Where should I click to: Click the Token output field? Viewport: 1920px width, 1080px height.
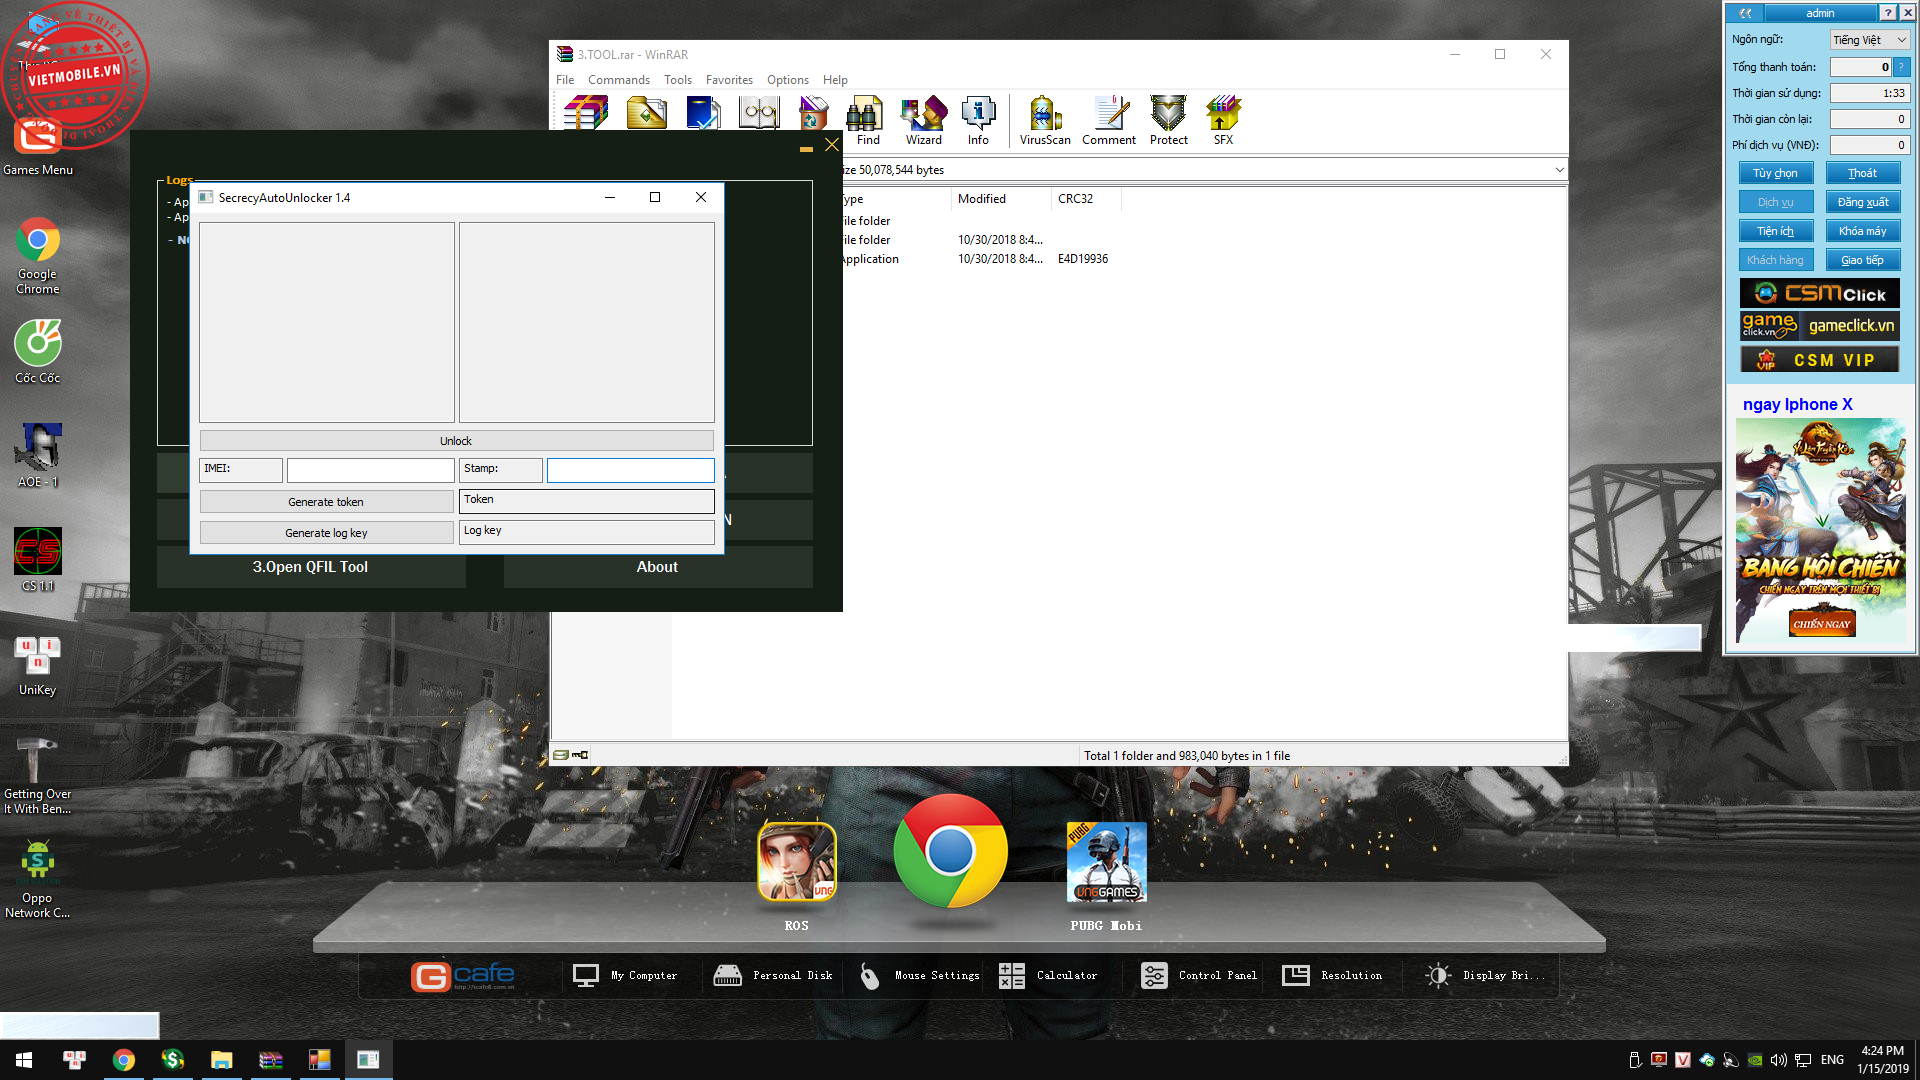coord(587,501)
